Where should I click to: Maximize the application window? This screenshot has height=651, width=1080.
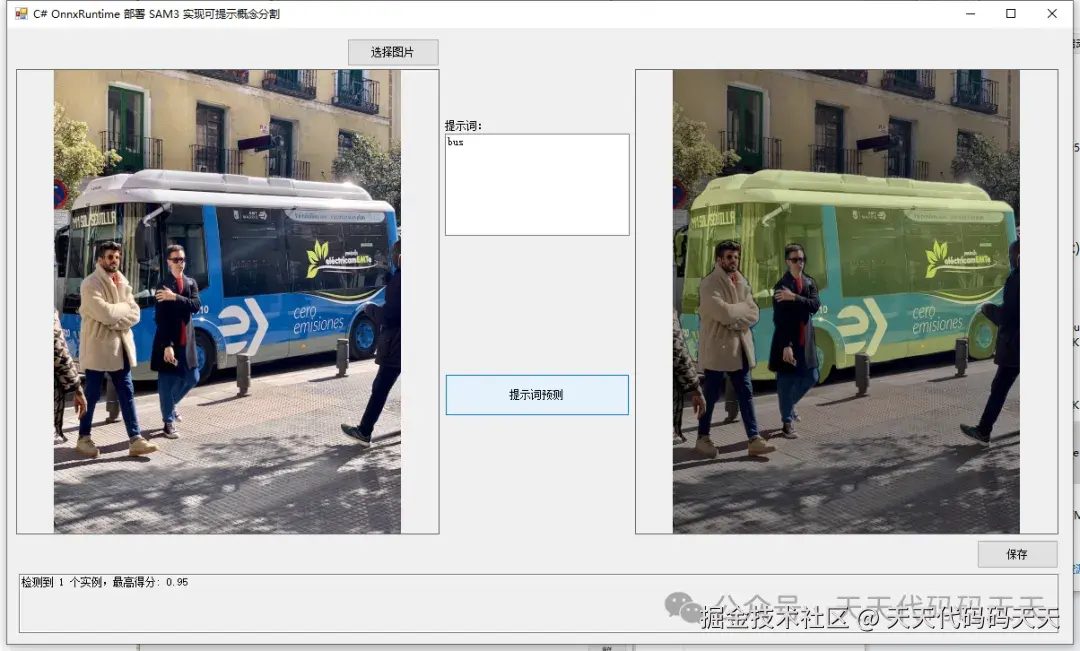pyautogui.click(x=1010, y=14)
